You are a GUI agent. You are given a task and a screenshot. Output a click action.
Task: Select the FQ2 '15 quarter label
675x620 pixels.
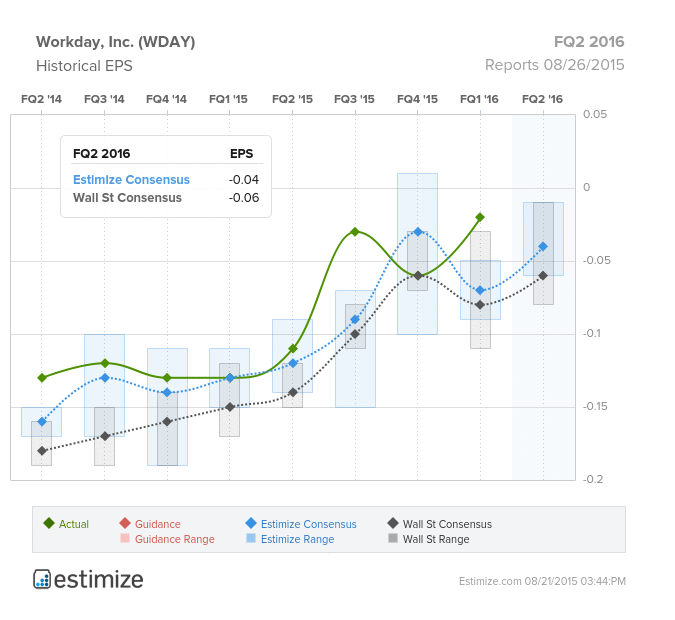tap(292, 99)
